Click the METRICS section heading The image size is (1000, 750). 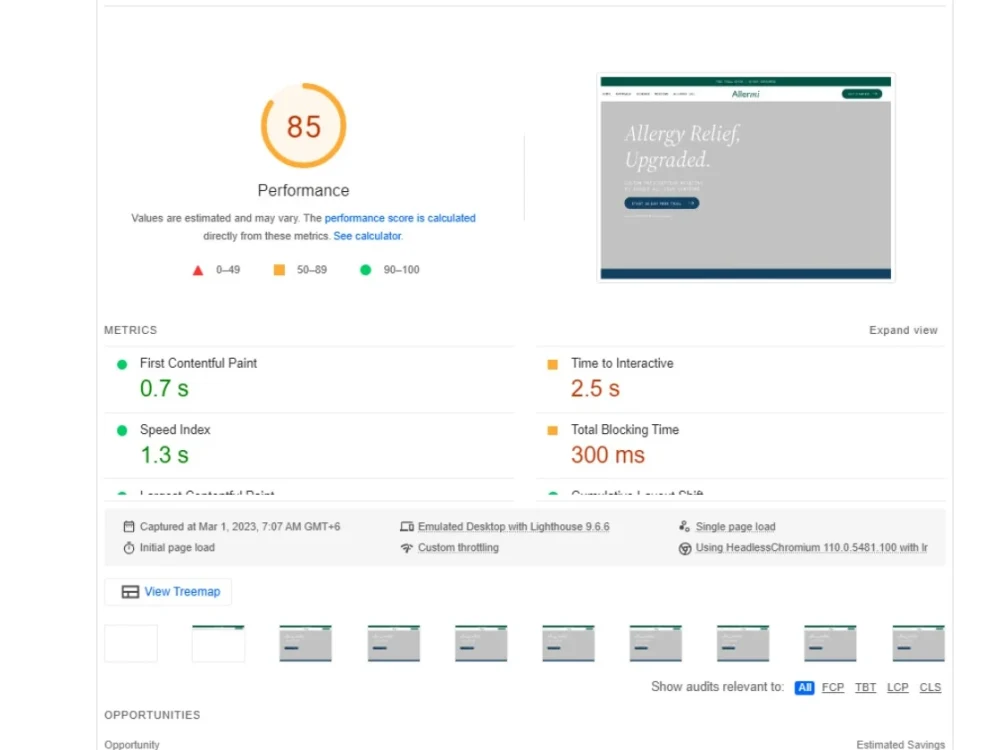[x=130, y=330]
